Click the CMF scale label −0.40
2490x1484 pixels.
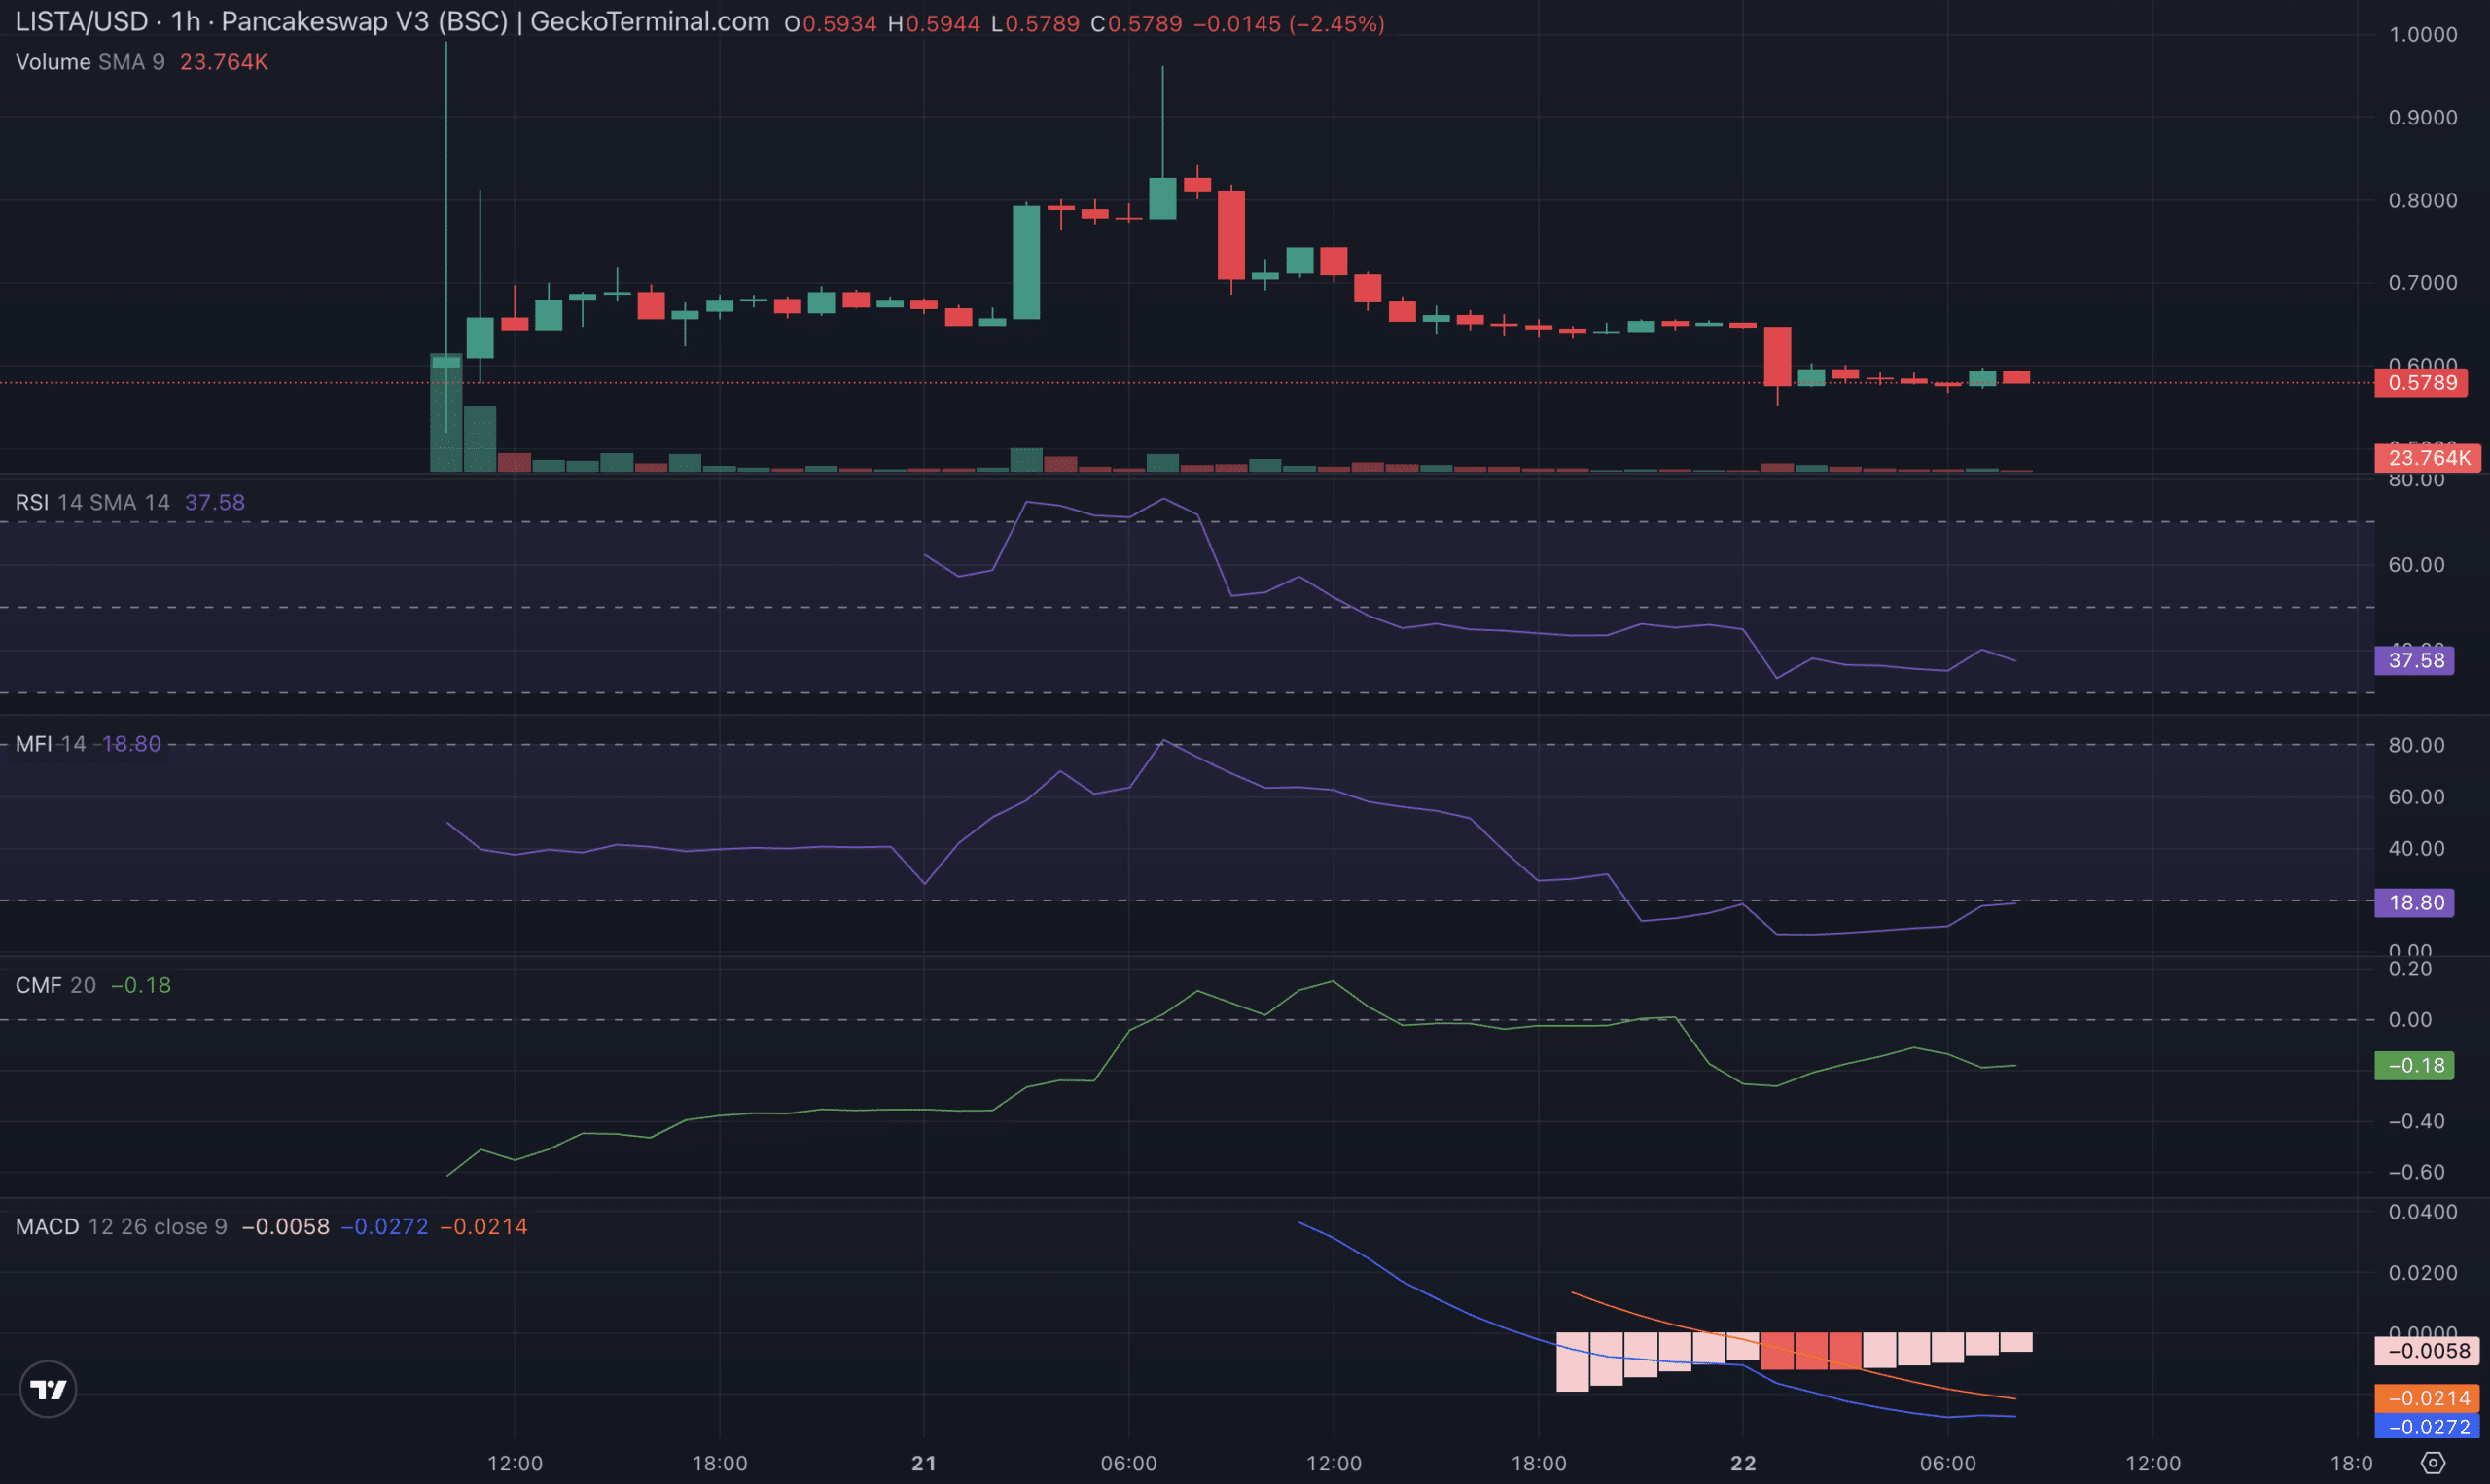coord(2416,1122)
